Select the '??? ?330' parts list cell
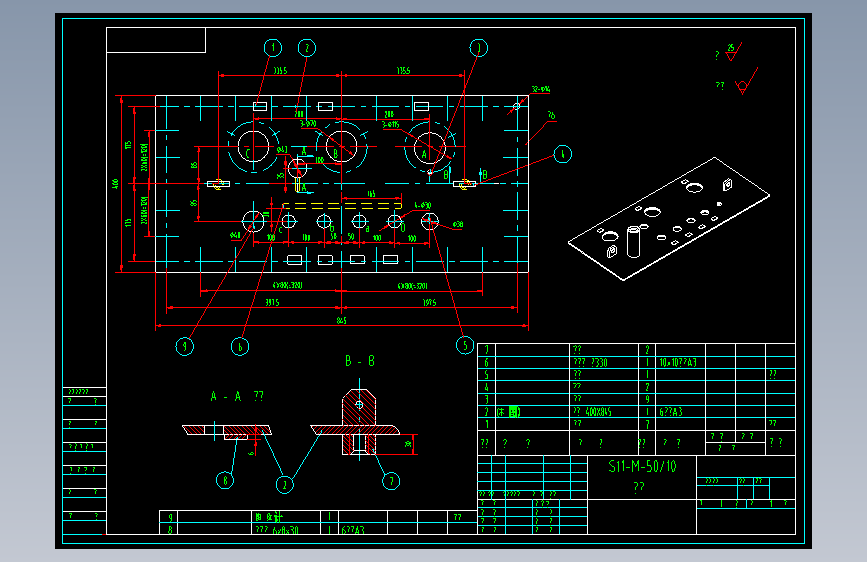 pos(590,362)
